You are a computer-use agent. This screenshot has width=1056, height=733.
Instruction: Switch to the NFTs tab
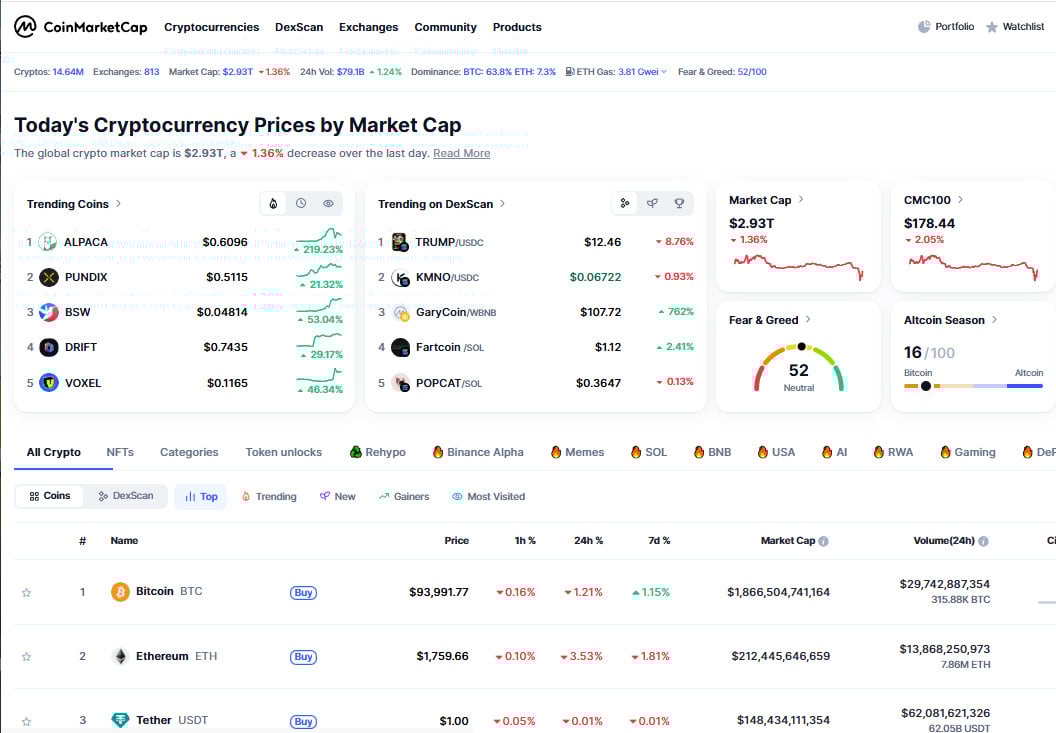120,452
